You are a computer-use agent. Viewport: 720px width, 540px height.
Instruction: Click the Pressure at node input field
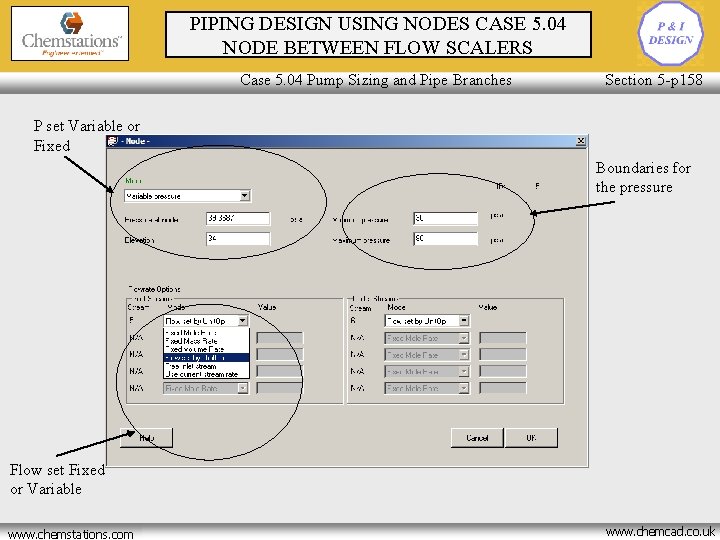coord(238,219)
